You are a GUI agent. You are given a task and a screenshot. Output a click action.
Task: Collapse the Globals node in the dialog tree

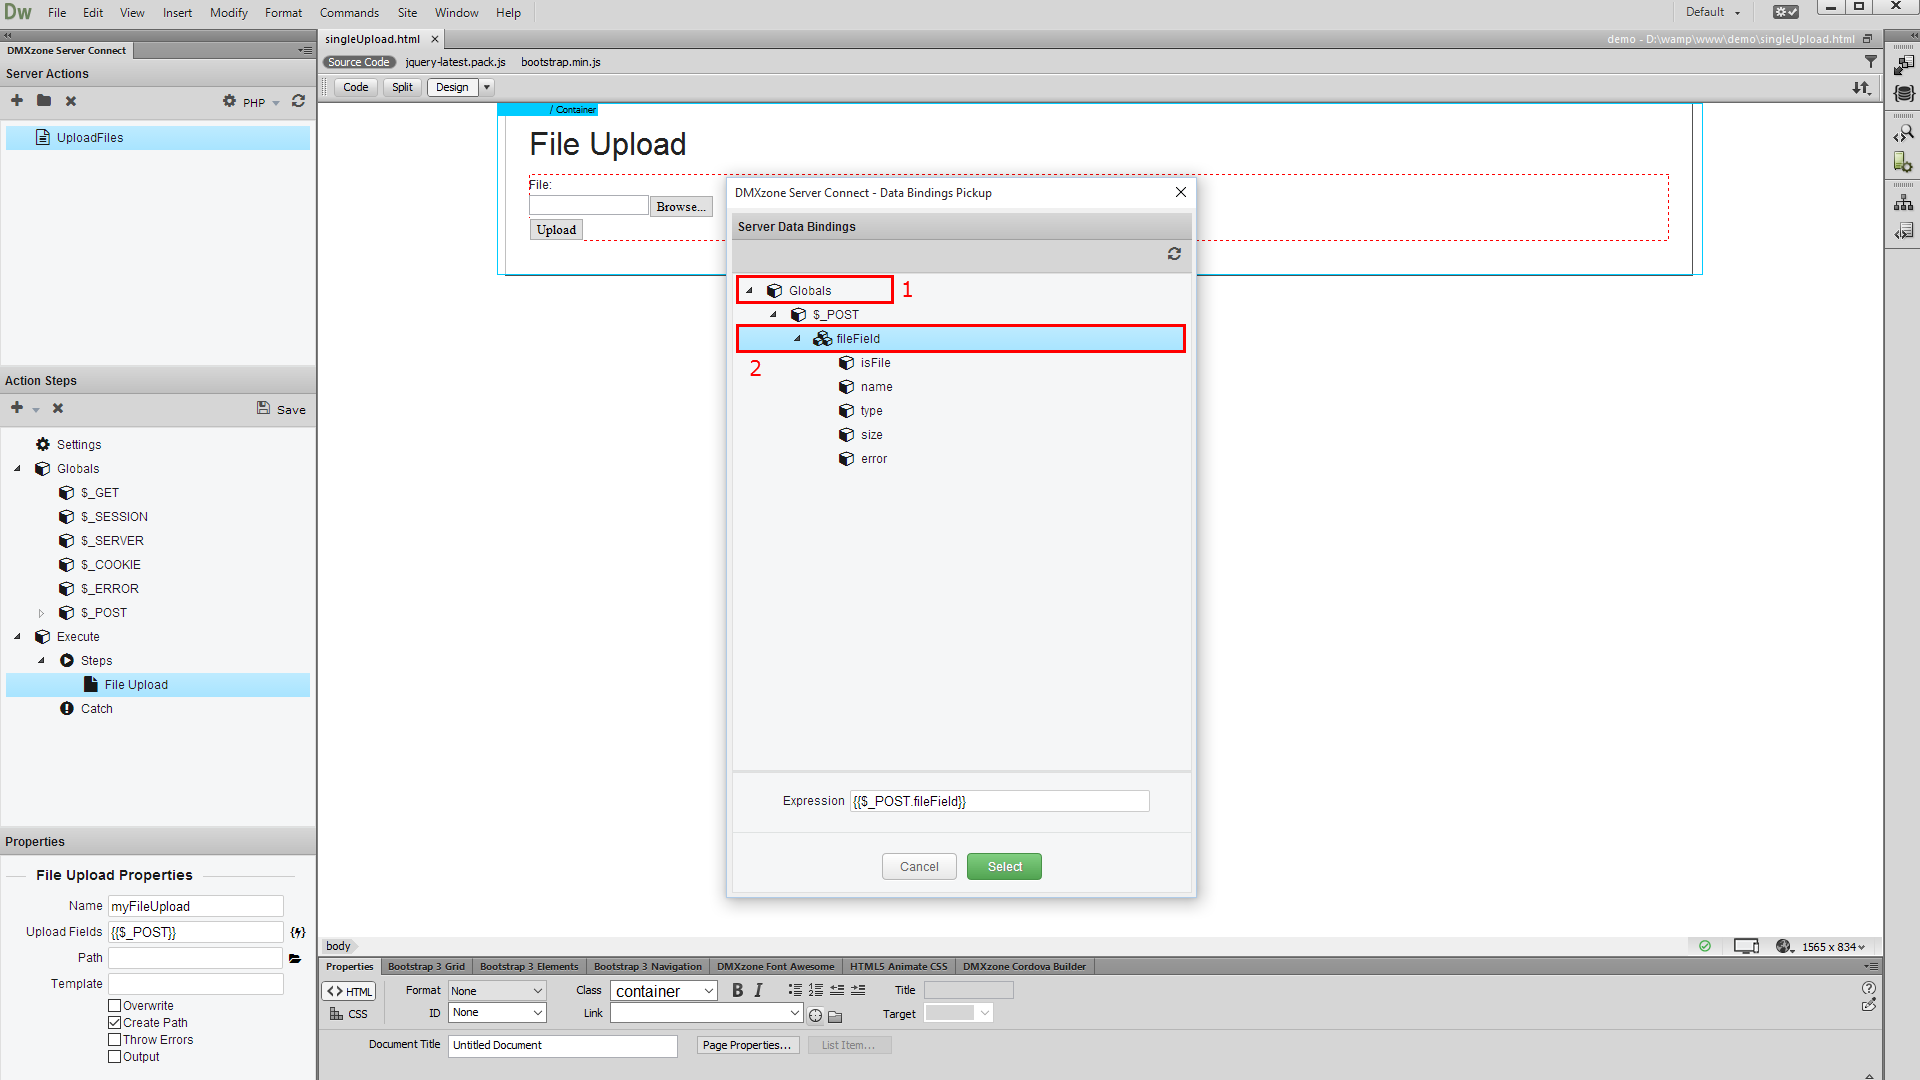pos(749,291)
